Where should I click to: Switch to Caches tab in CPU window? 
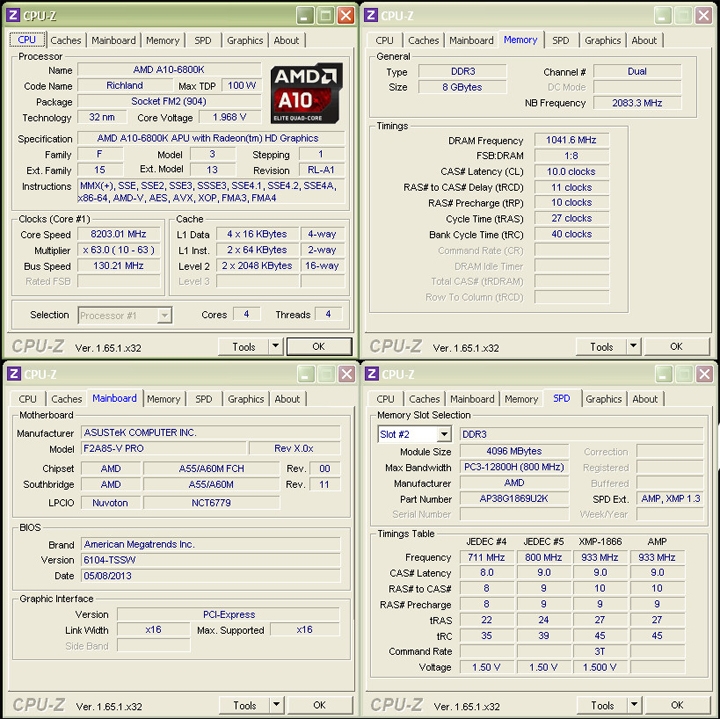pyautogui.click(x=66, y=40)
